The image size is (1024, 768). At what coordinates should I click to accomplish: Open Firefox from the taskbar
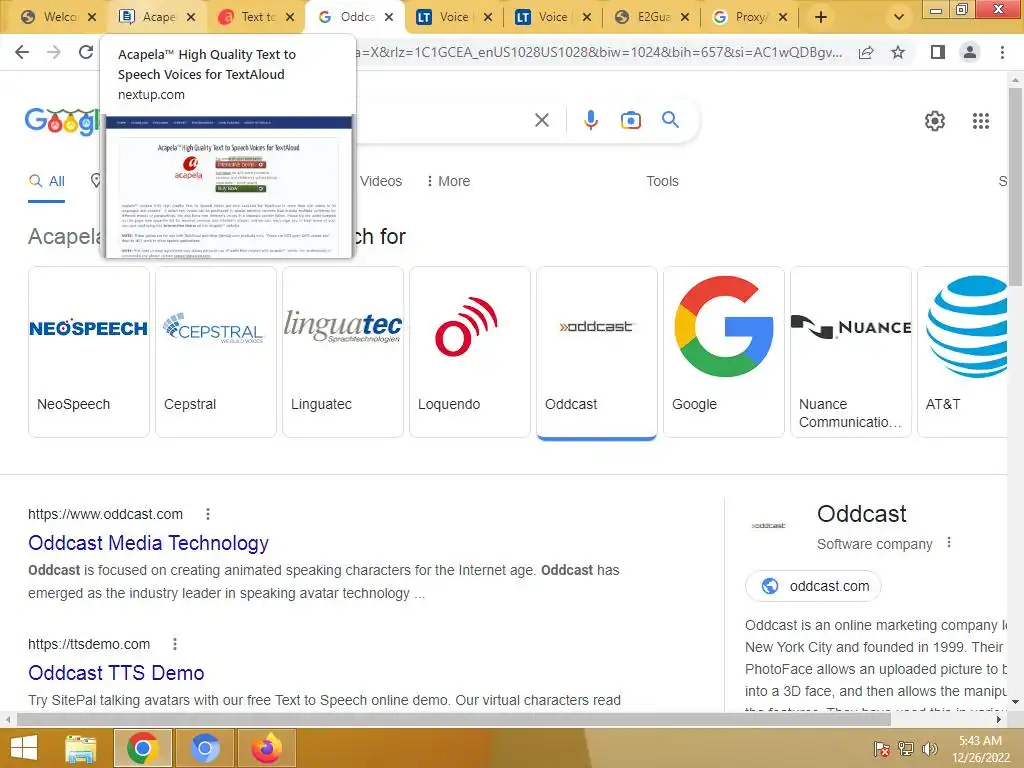(266, 748)
